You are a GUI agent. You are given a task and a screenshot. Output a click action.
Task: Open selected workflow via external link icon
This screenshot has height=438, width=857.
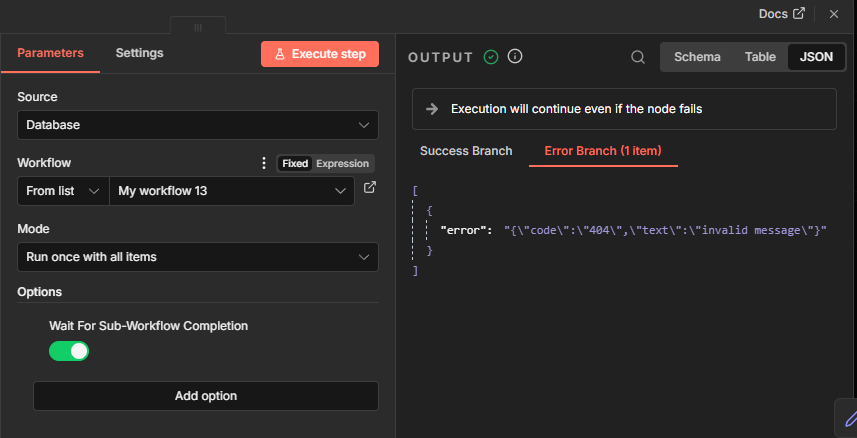(369, 188)
